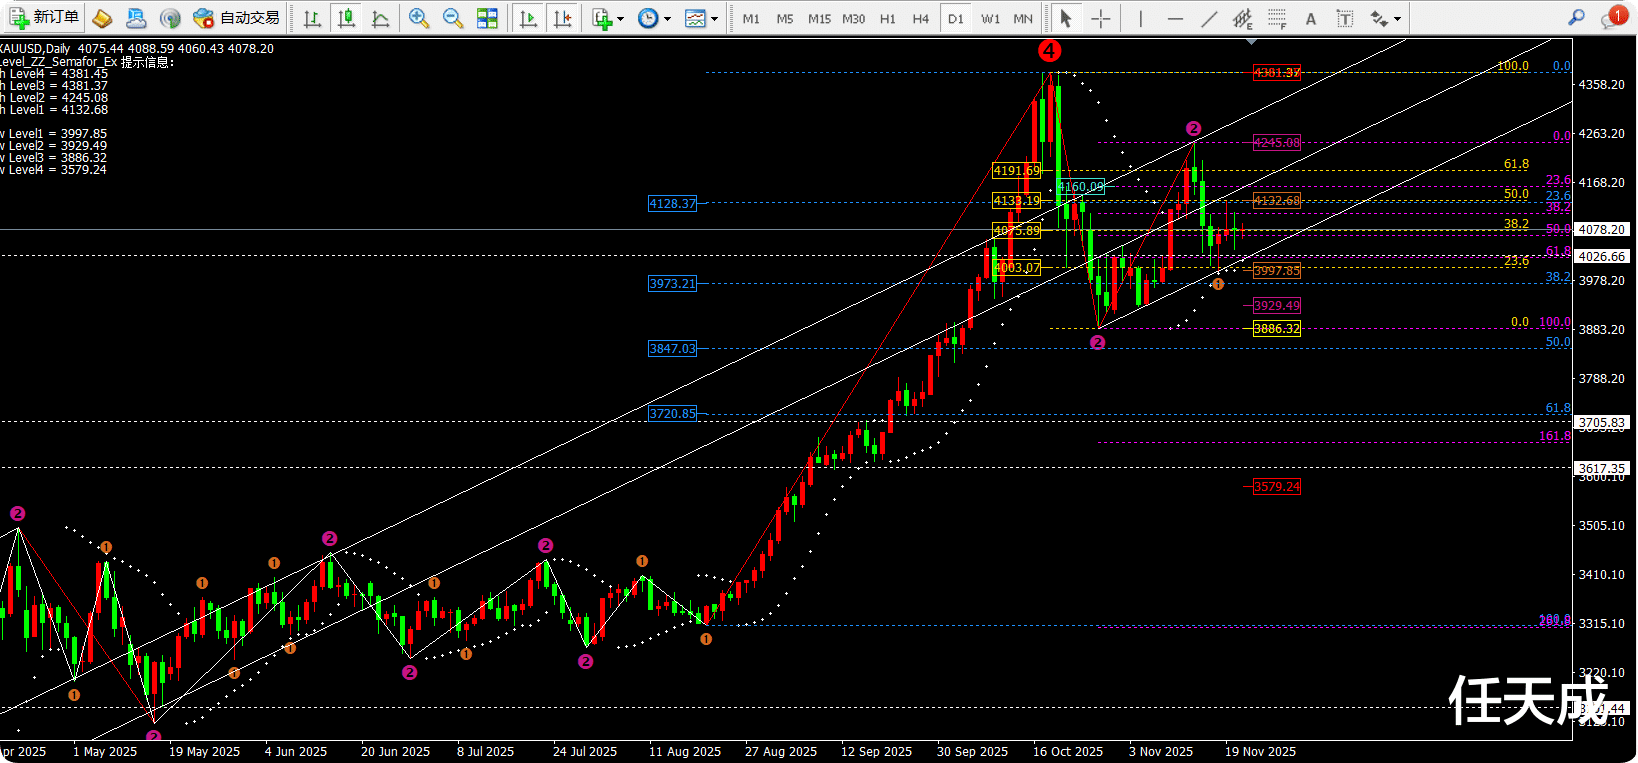Click the 4128.37 blue level label
Screen dimensions: 1638x763
(x=672, y=203)
